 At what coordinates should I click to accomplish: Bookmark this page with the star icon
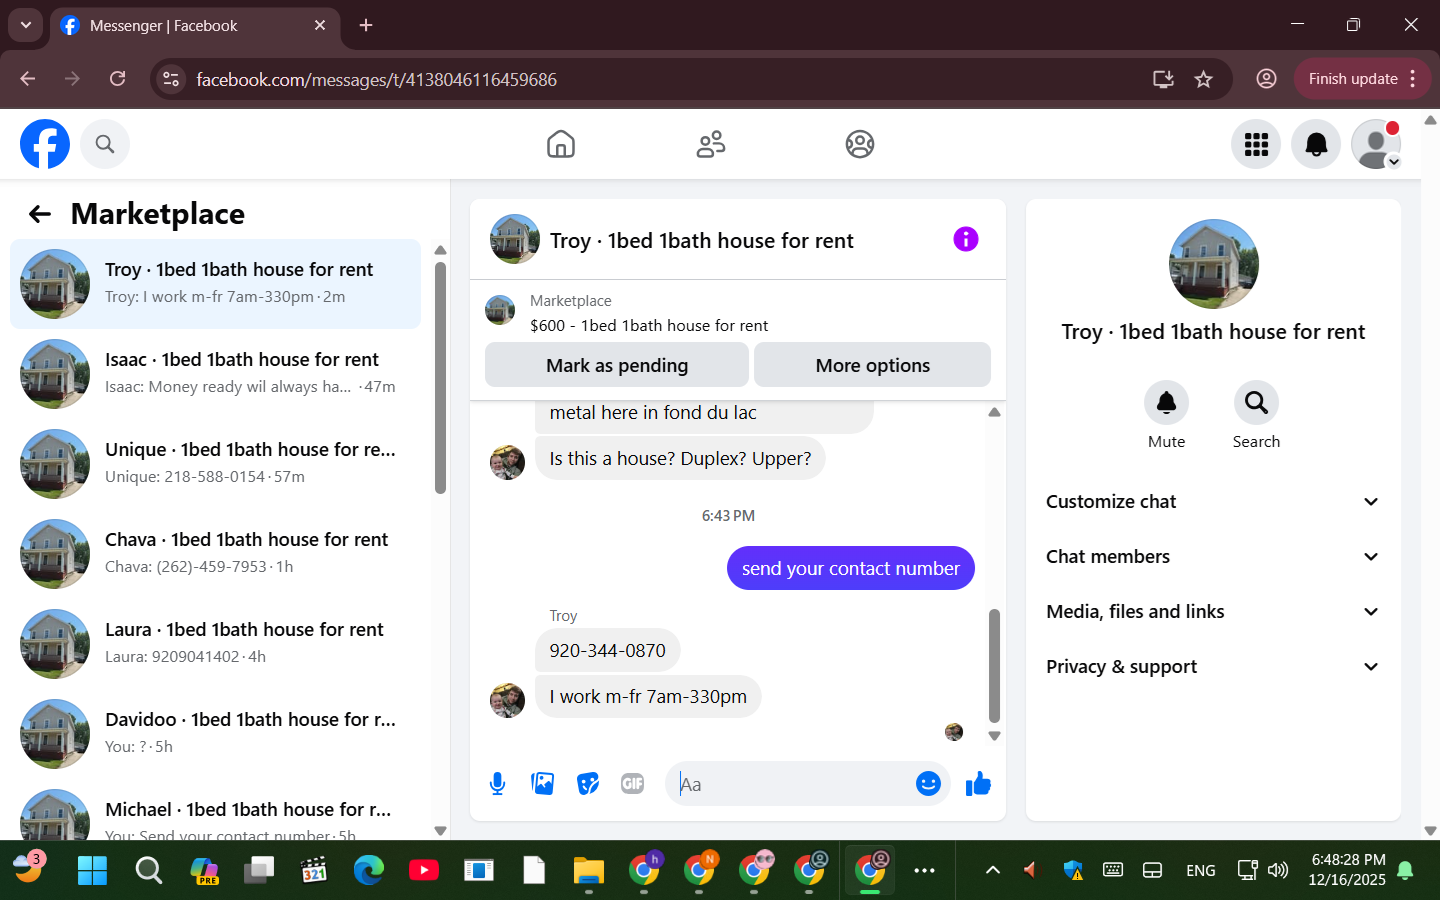pyautogui.click(x=1203, y=79)
